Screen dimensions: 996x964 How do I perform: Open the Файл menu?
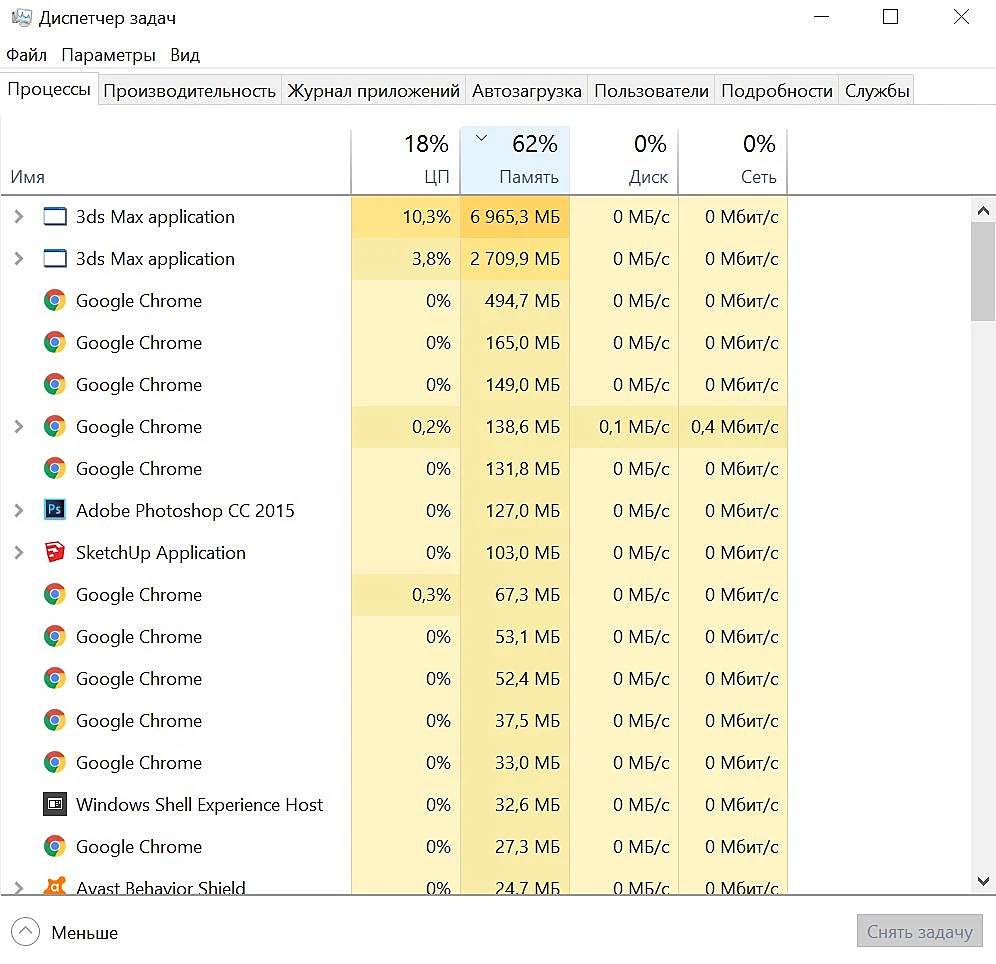27,55
